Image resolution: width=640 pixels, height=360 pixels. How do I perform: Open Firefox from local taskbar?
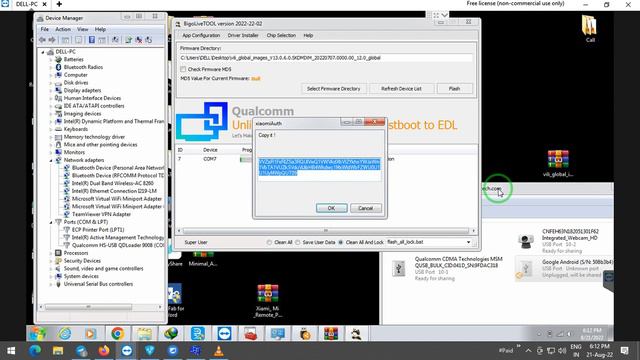(x=104, y=351)
